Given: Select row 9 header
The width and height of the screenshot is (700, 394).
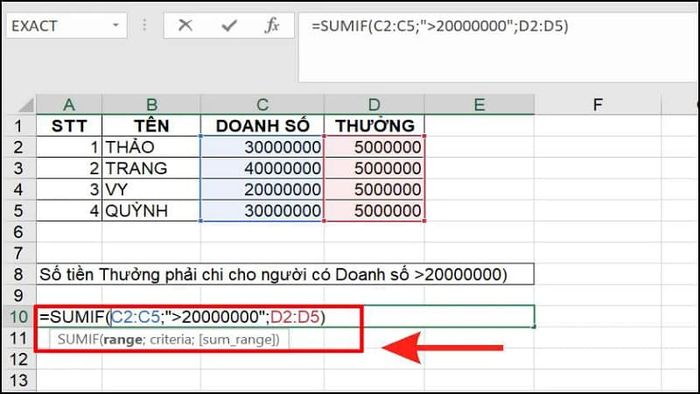Looking at the screenshot, I should tap(18, 295).
